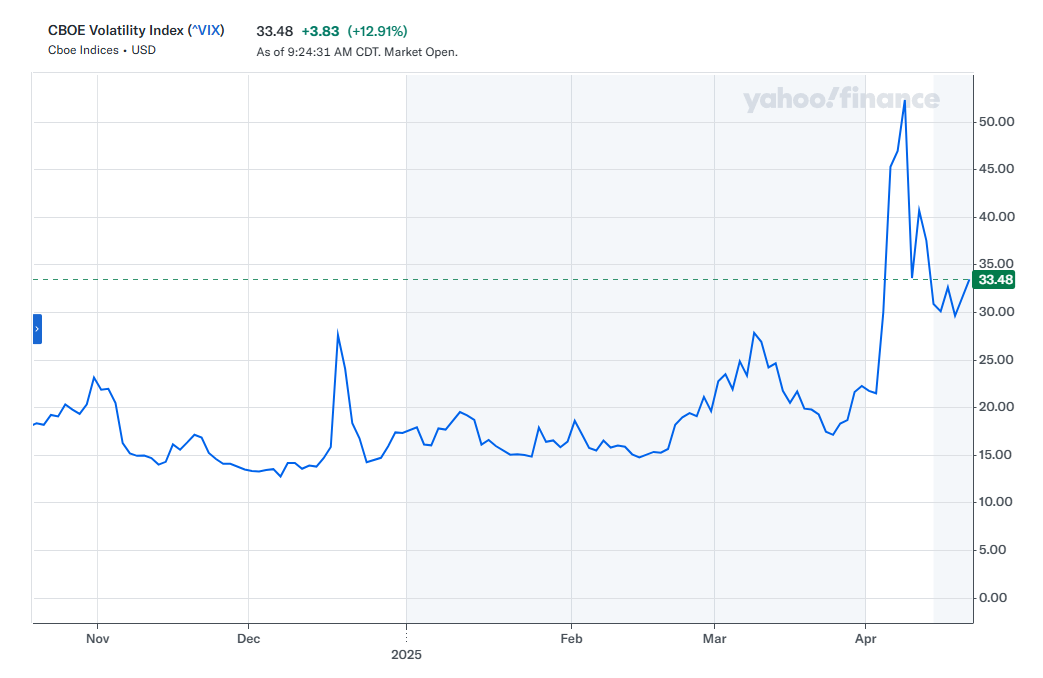Click the April peak of the VIX line
The width and height of the screenshot is (1043, 678).
tap(905, 102)
